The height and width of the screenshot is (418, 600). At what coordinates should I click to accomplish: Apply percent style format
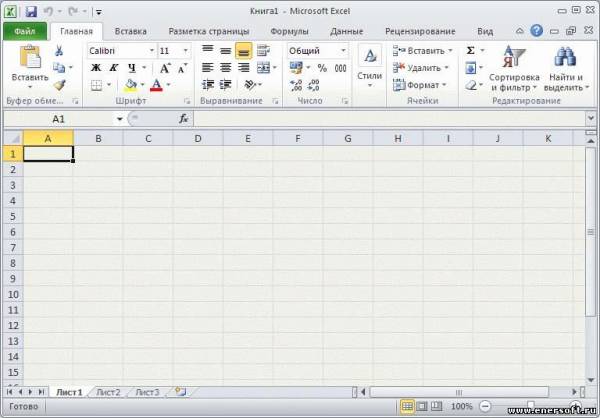tap(322, 68)
